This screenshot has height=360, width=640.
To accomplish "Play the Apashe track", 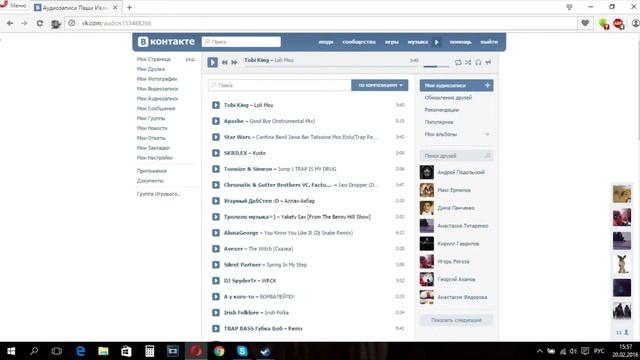I will pos(216,121).
